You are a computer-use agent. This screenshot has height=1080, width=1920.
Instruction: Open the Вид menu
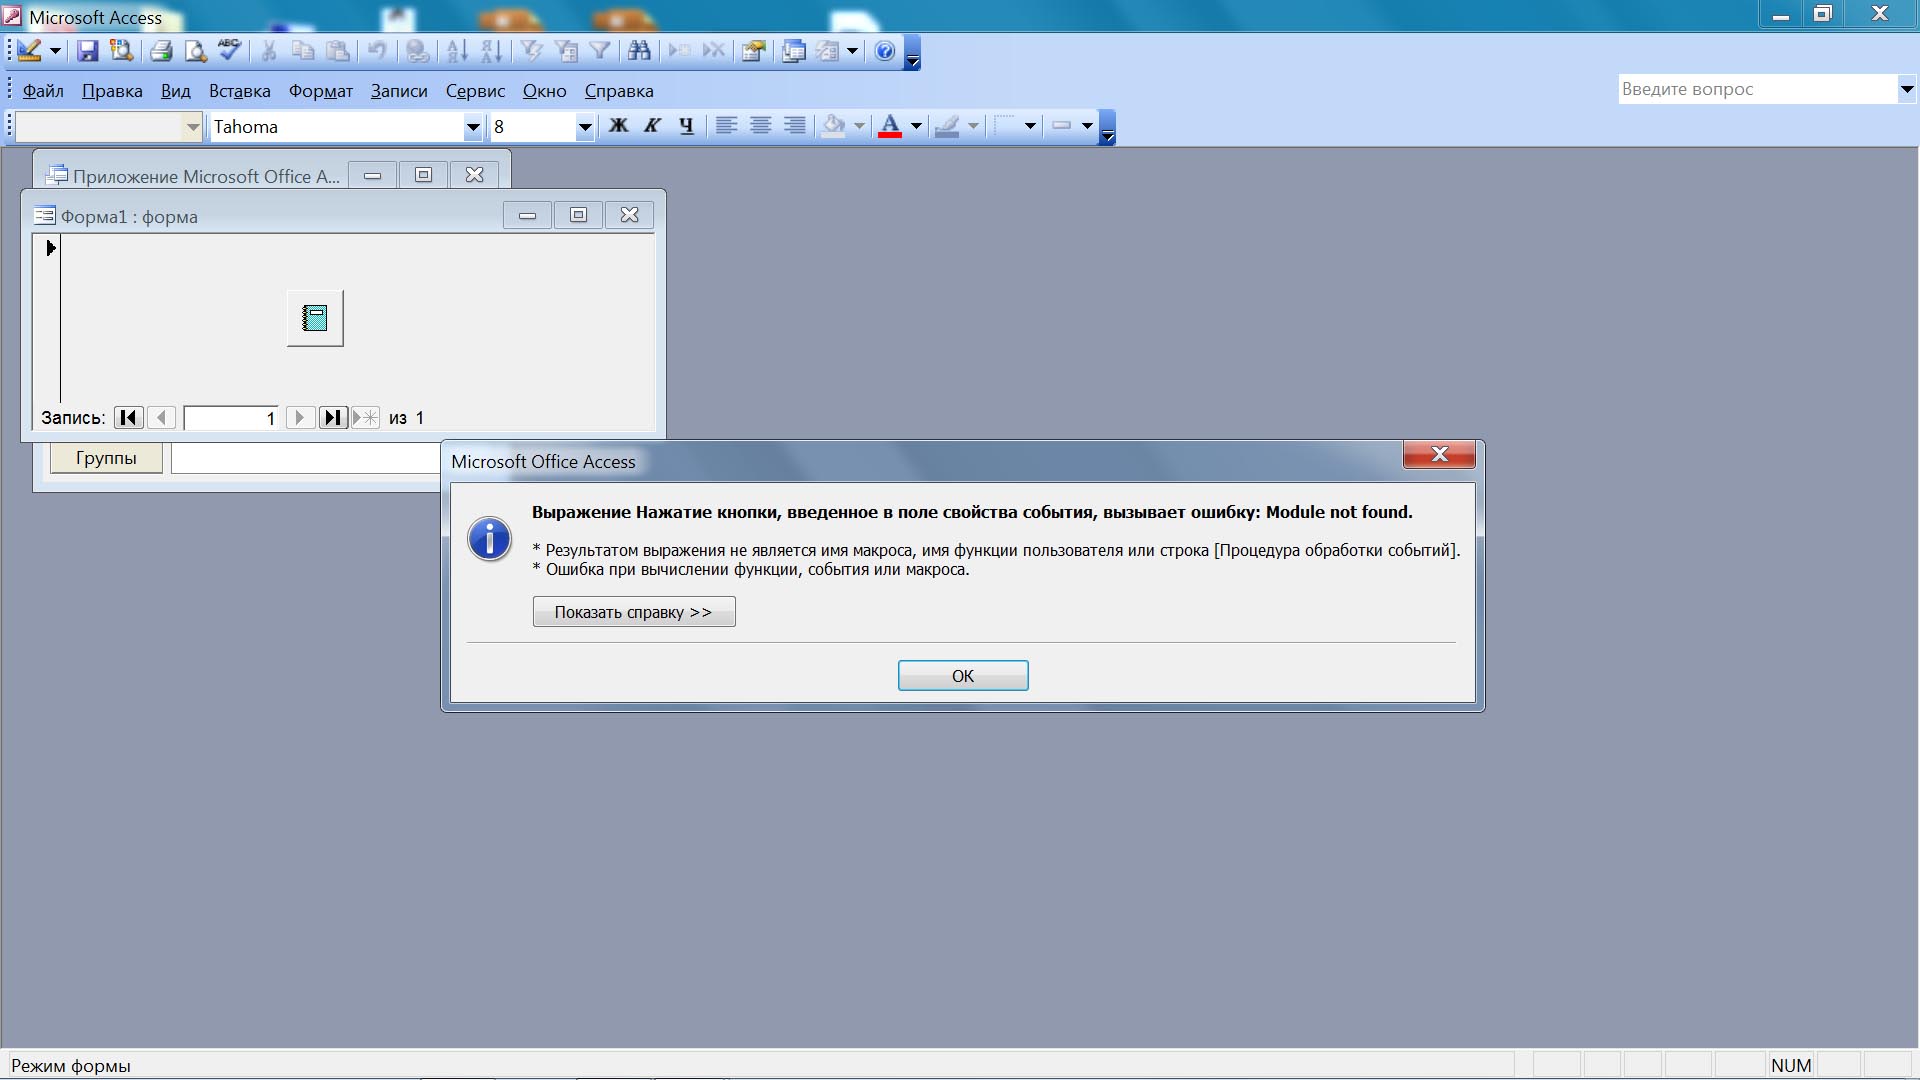176,91
